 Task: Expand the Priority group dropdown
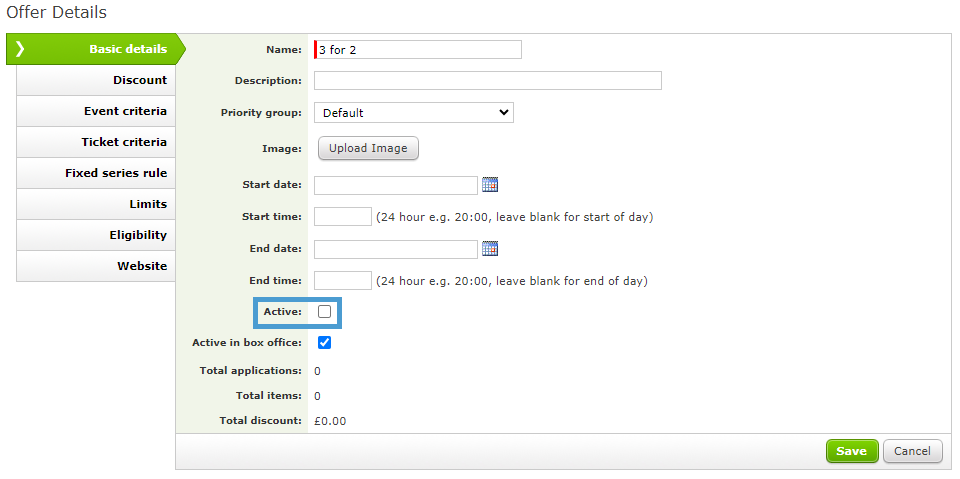pyautogui.click(x=414, y=113)
